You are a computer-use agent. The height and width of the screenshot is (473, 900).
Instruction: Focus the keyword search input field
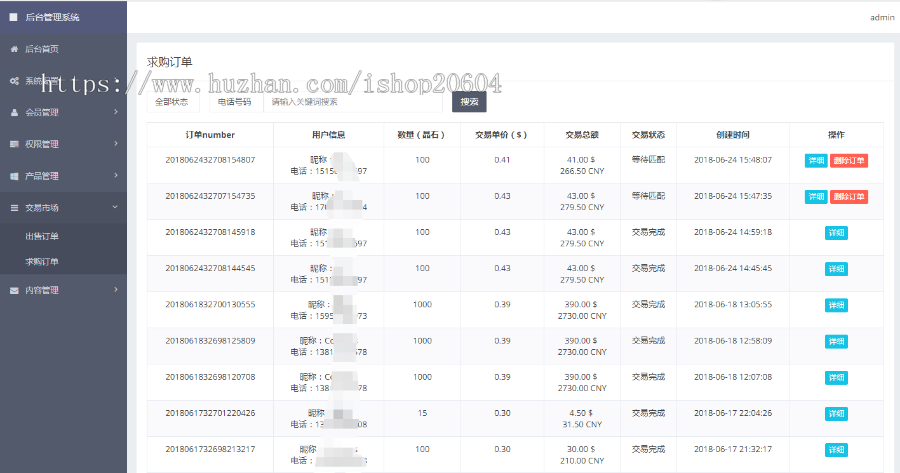[x=352, y=102]
